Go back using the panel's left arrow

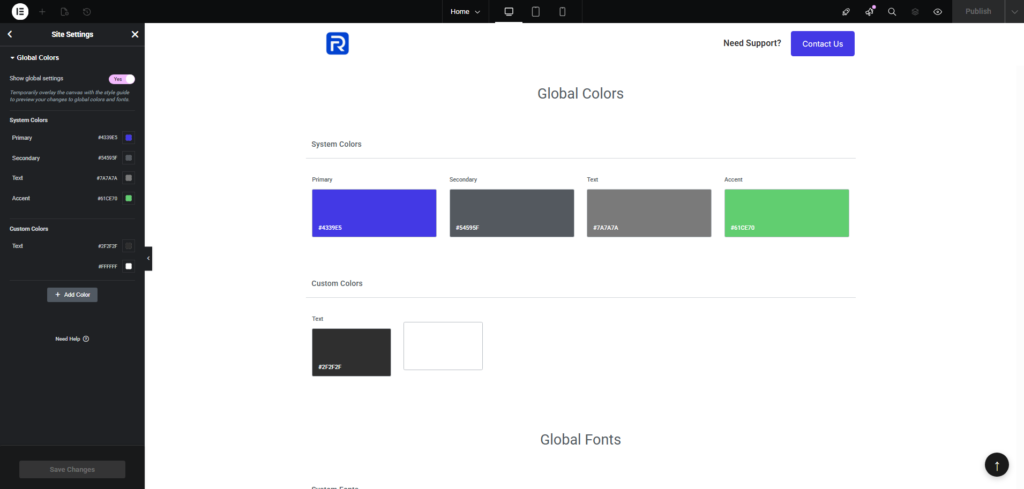[10, 34]
